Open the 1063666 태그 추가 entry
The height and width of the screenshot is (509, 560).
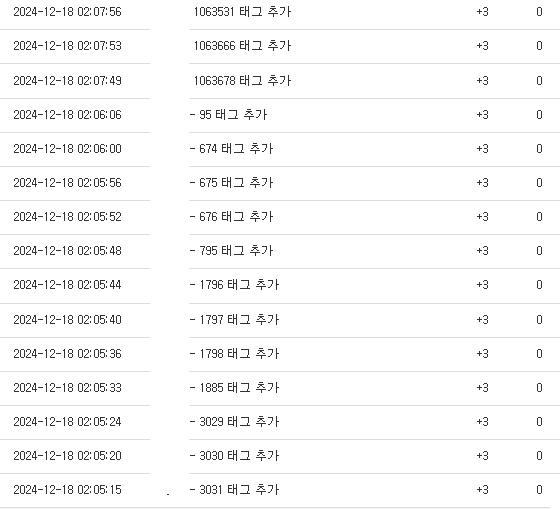(242, 46)
